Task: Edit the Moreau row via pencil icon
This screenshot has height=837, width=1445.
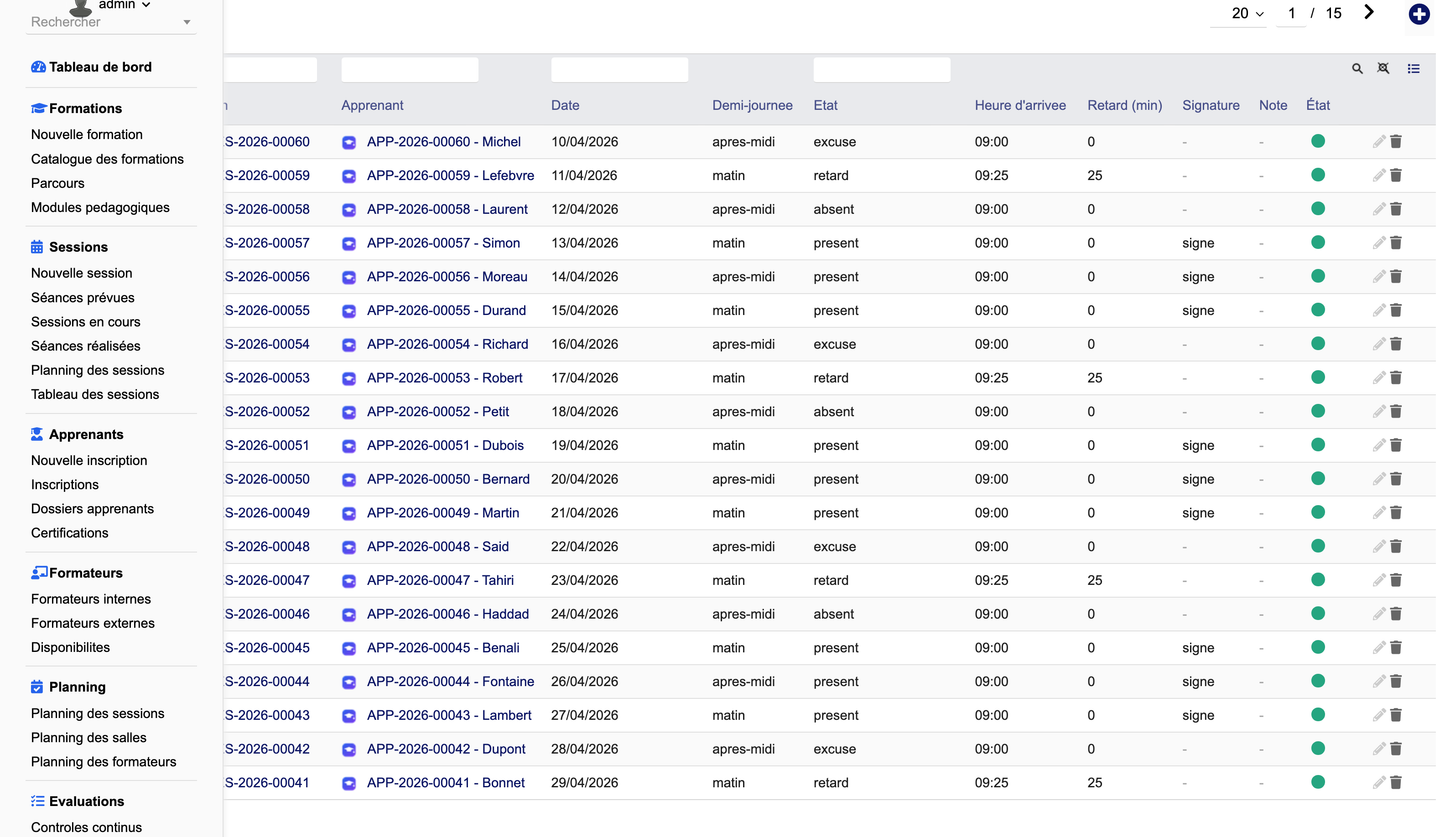Action: point(1379,277)
